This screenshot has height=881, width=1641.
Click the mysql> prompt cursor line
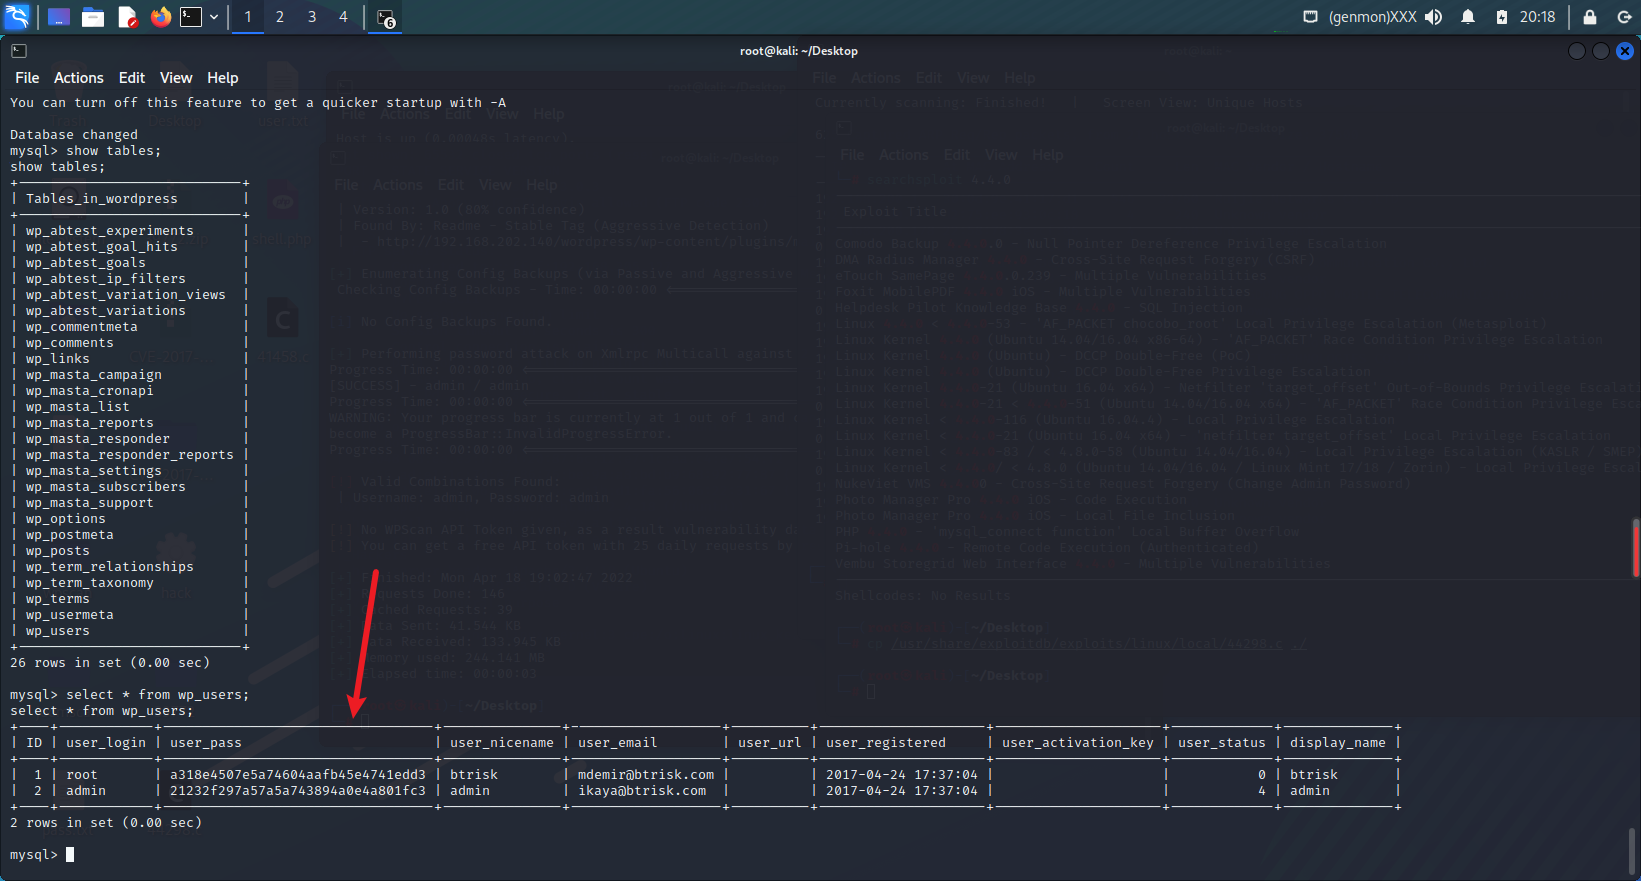click(x=42, y=855)
